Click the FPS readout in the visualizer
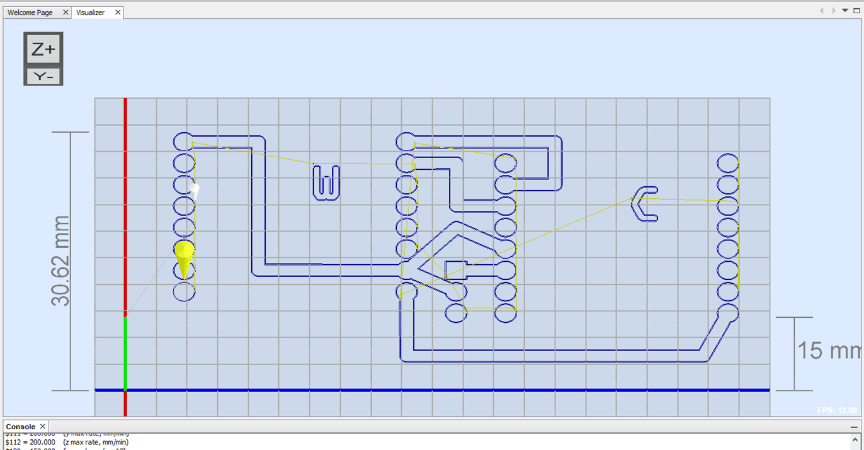The image size is (864, 450). coord(837,410)
